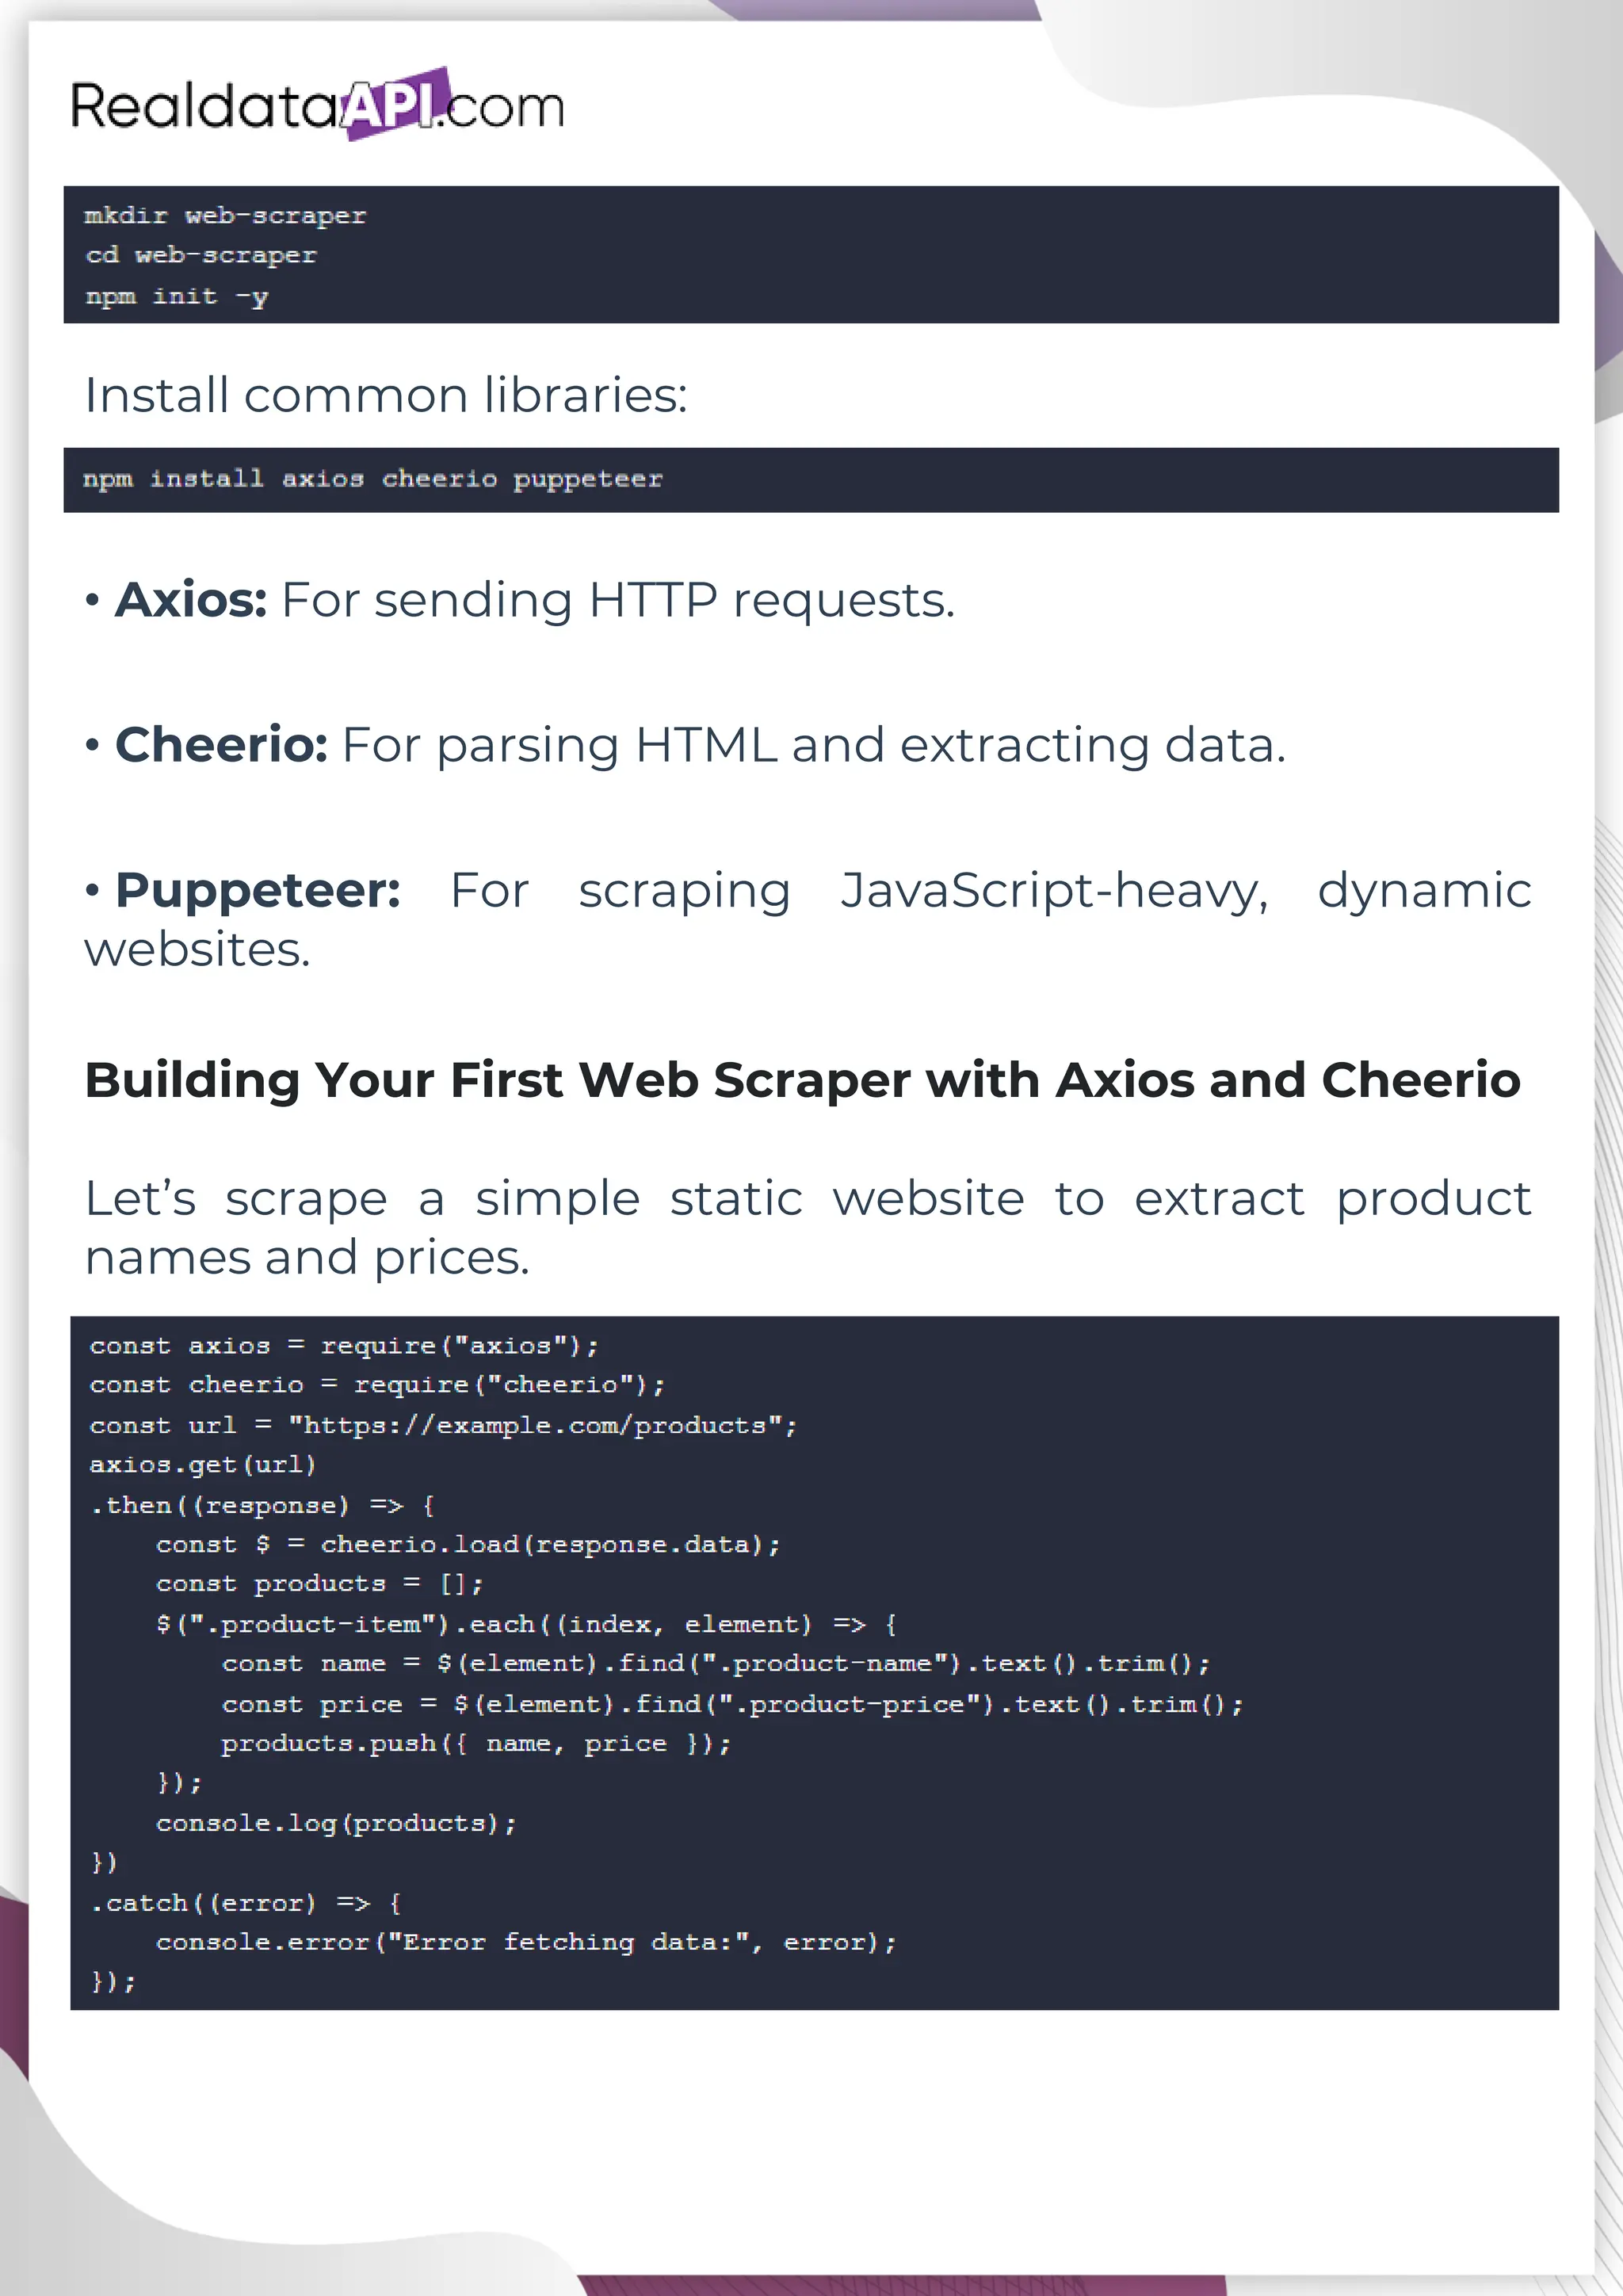Click the 'Axios:' bullet label
This screenshot has height=2296, width=1623.
click(191, 600)
